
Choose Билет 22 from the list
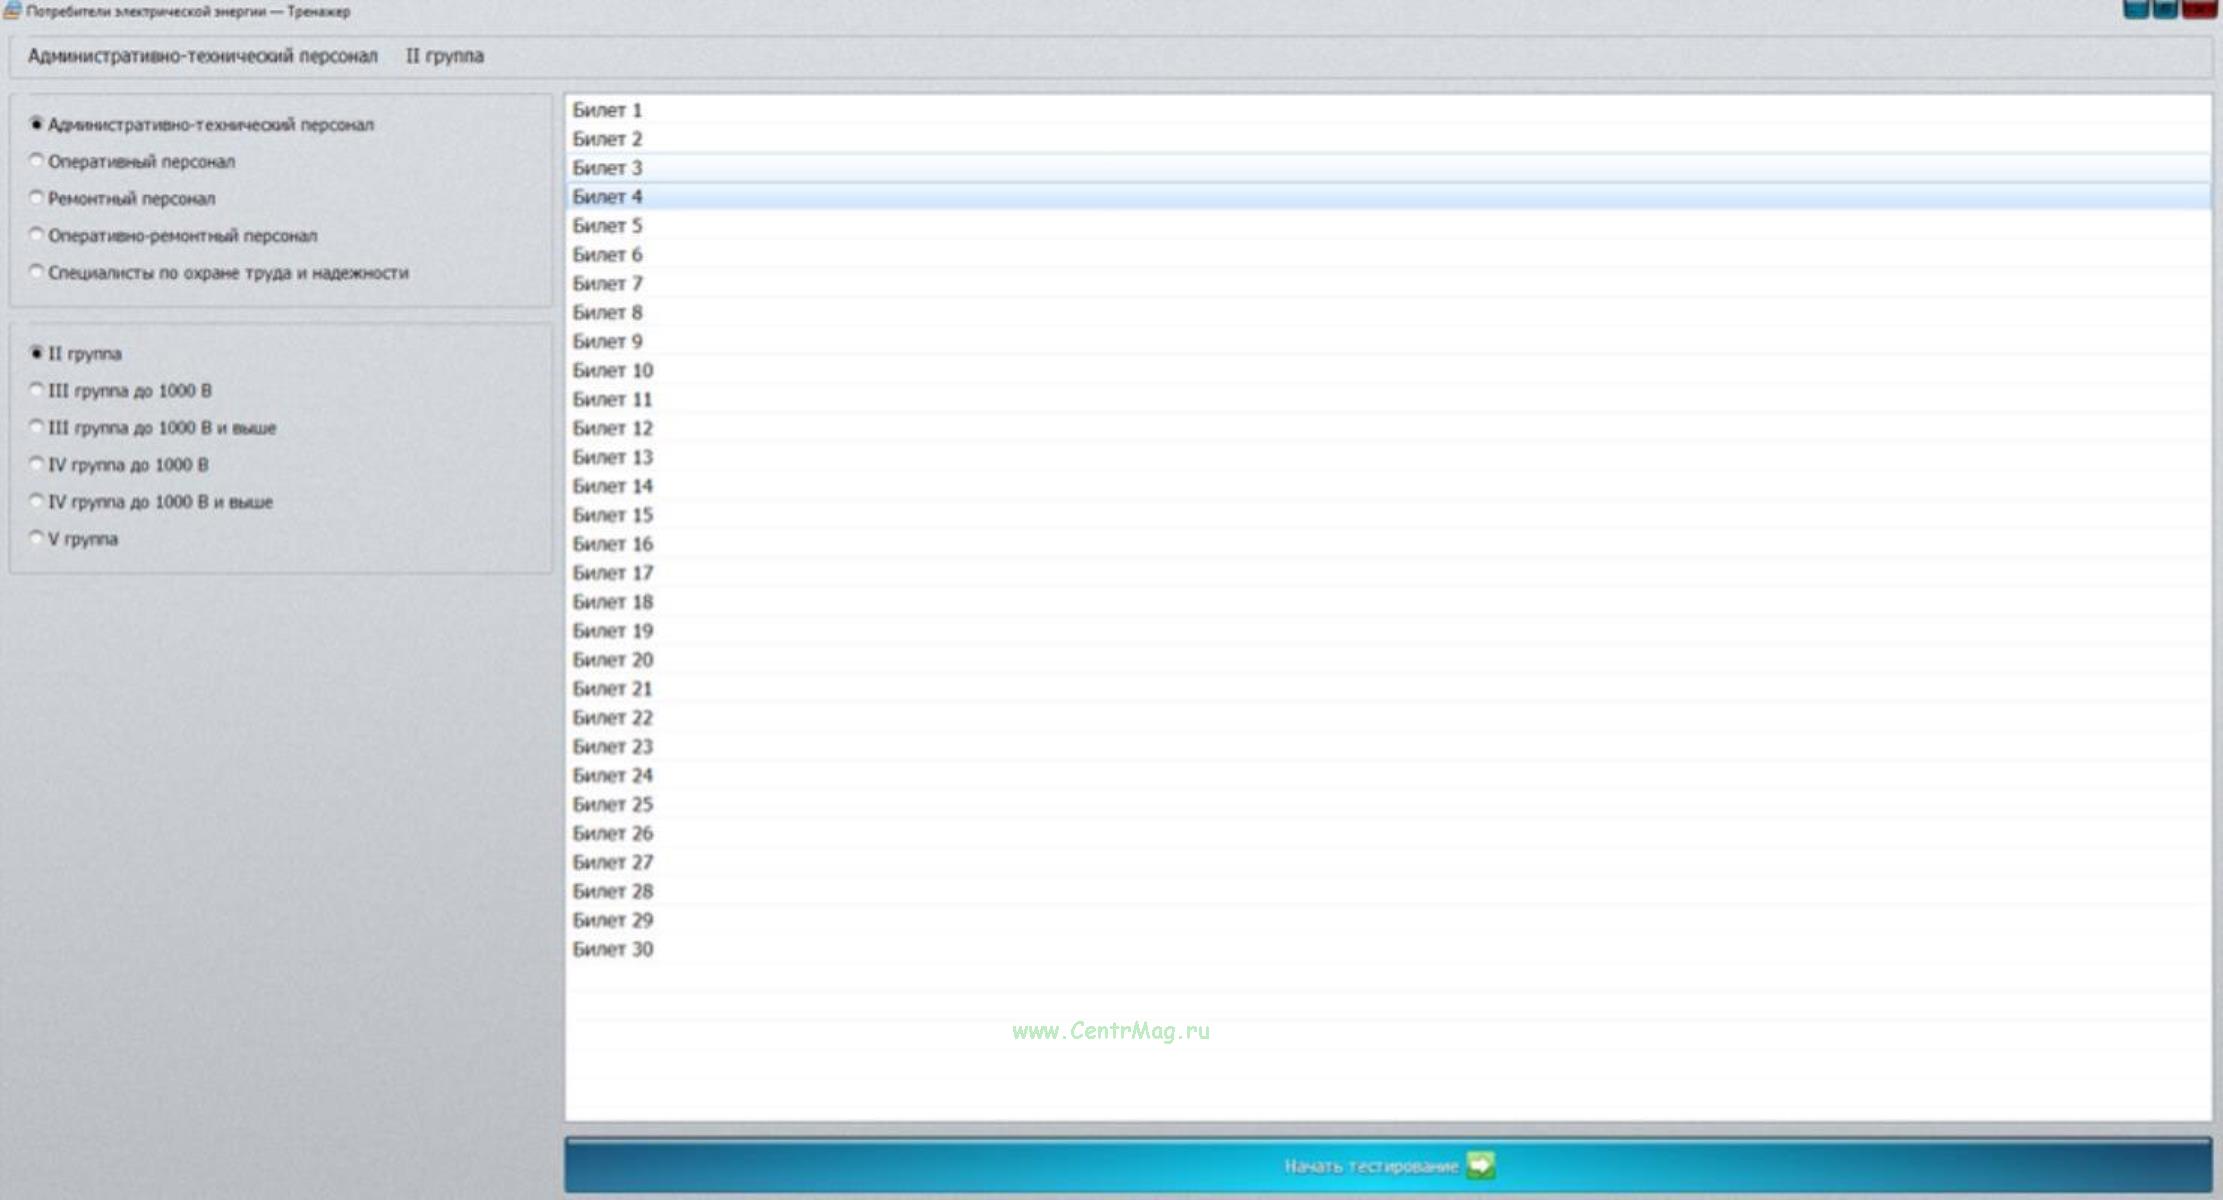(x=612, y=717)
